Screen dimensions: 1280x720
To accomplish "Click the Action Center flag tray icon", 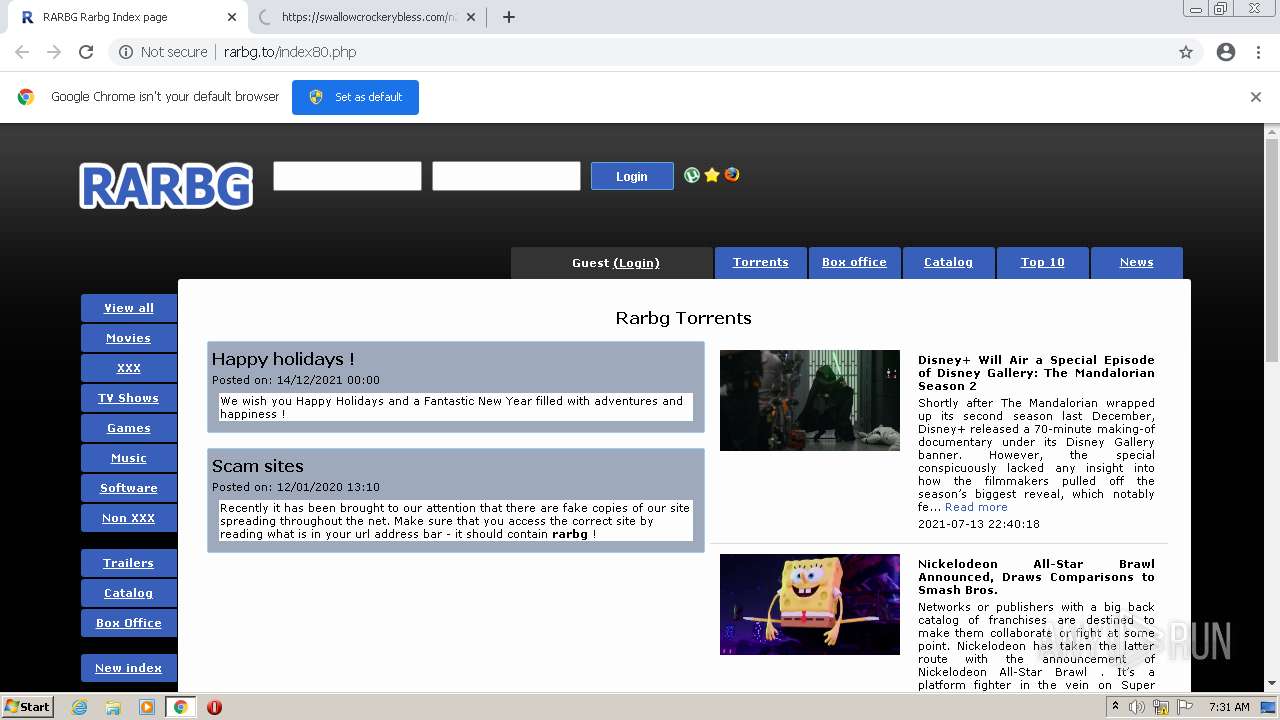I will pyautogui.click(x=1186, y=707).
